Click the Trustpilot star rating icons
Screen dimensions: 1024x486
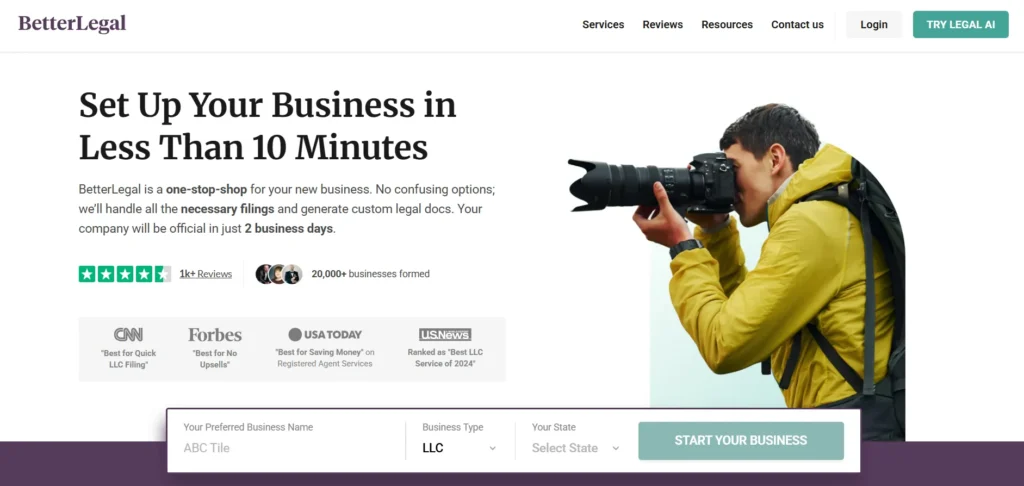click(124, 274)
